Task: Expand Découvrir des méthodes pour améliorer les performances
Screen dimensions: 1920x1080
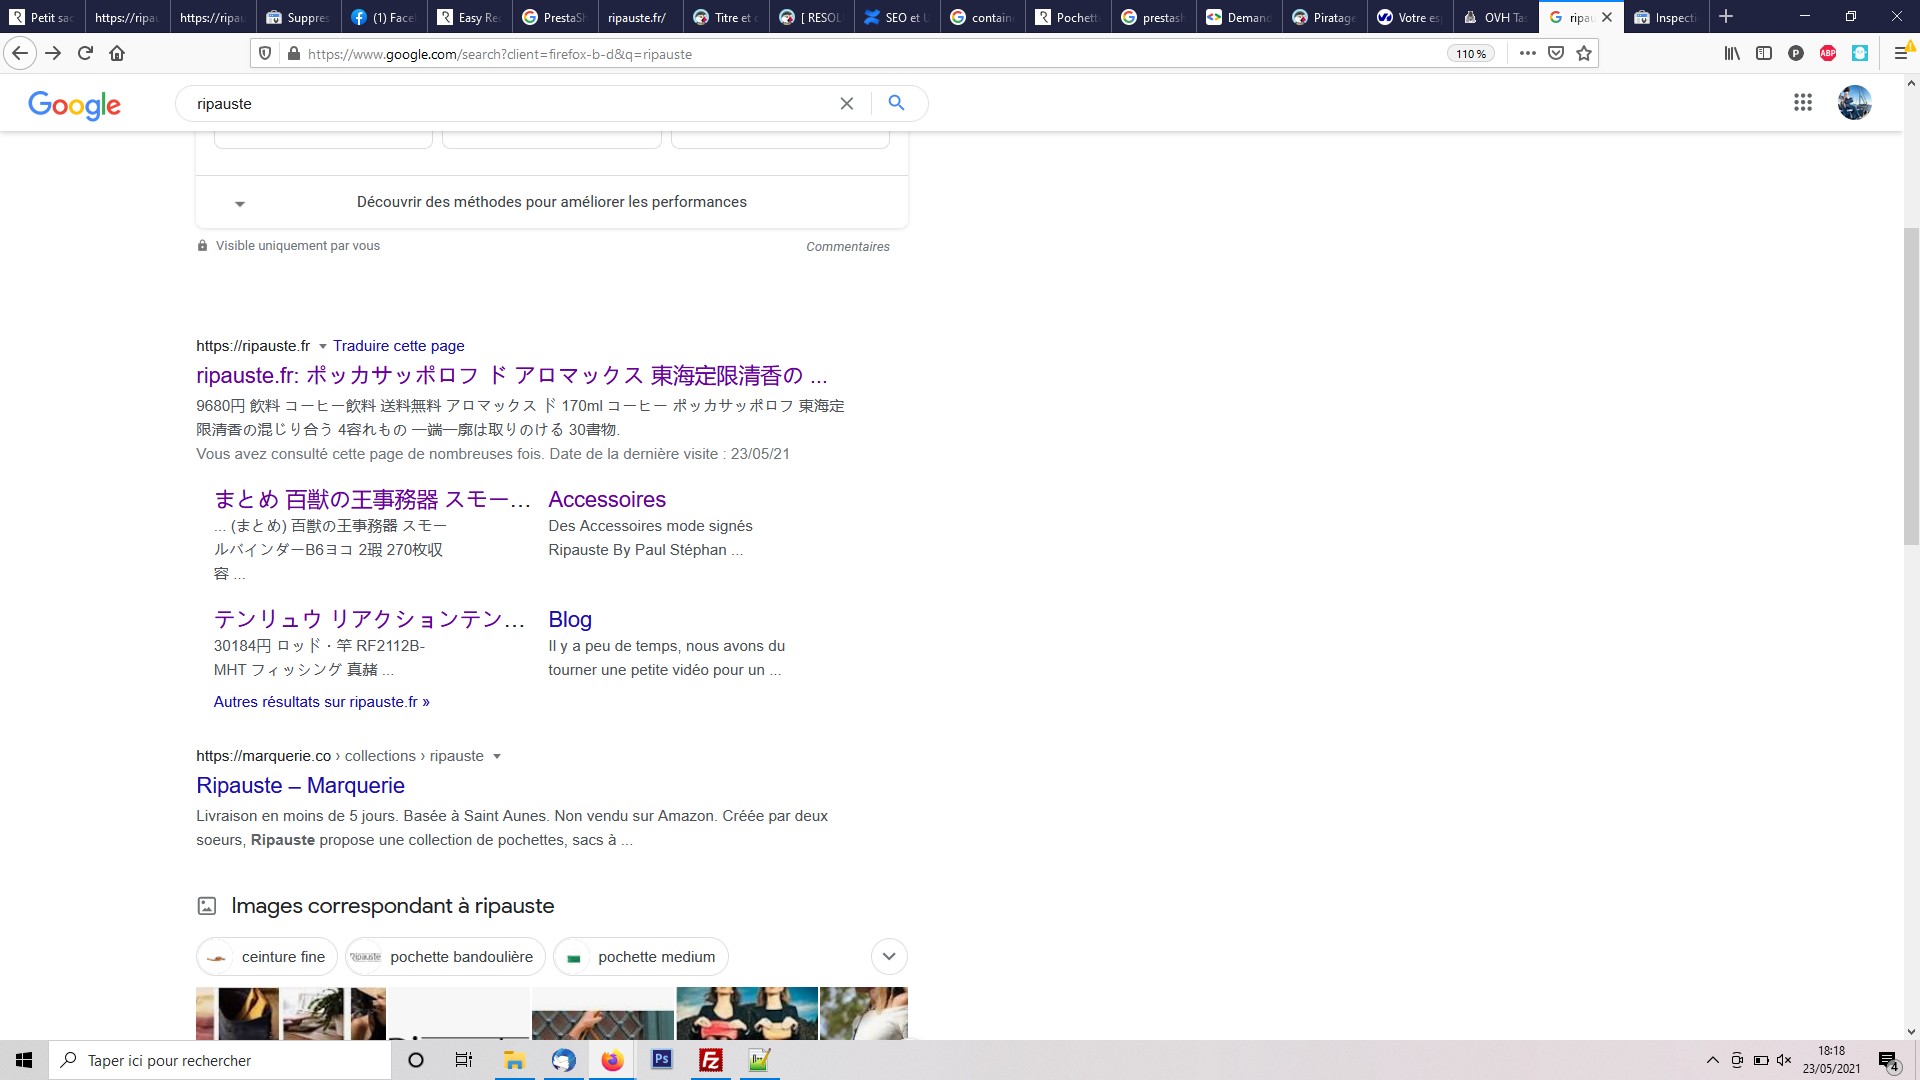Action: (x=552, y=203)
